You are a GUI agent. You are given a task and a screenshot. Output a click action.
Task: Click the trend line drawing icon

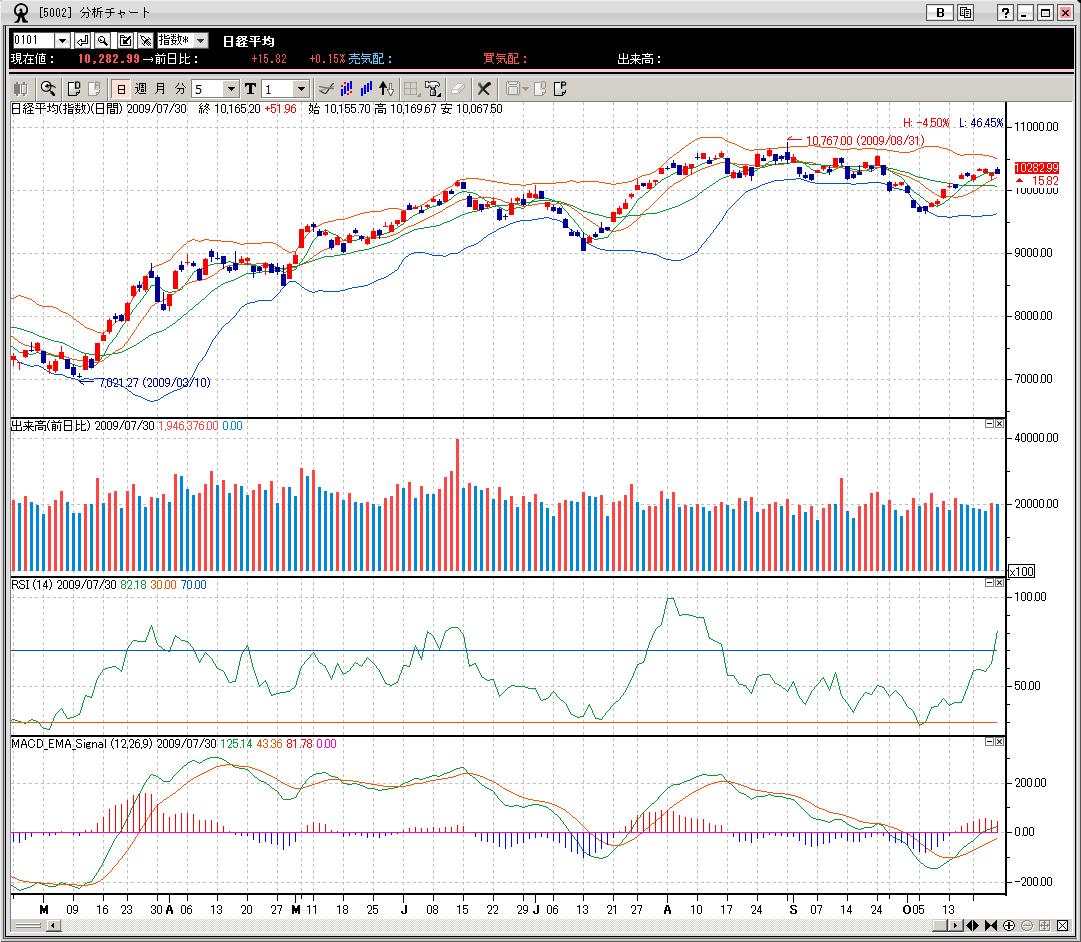click(325, 89)
